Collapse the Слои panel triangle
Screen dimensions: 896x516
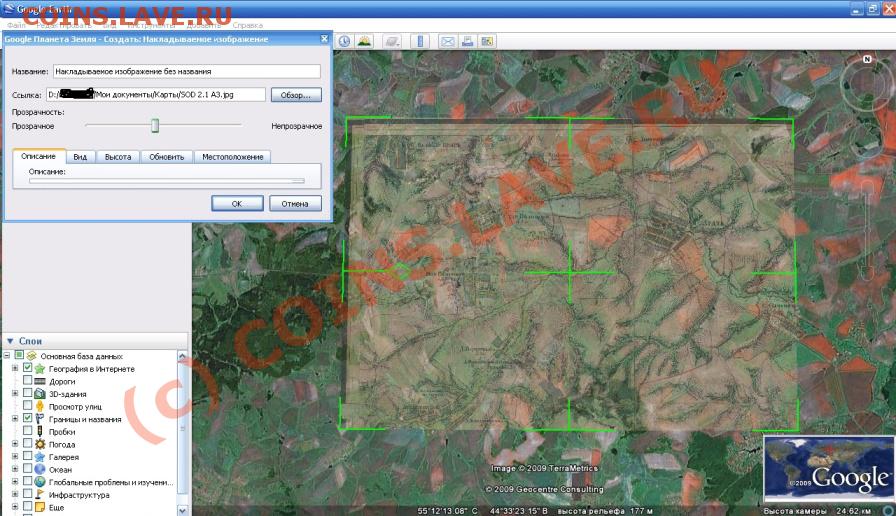tap(10, 341)
